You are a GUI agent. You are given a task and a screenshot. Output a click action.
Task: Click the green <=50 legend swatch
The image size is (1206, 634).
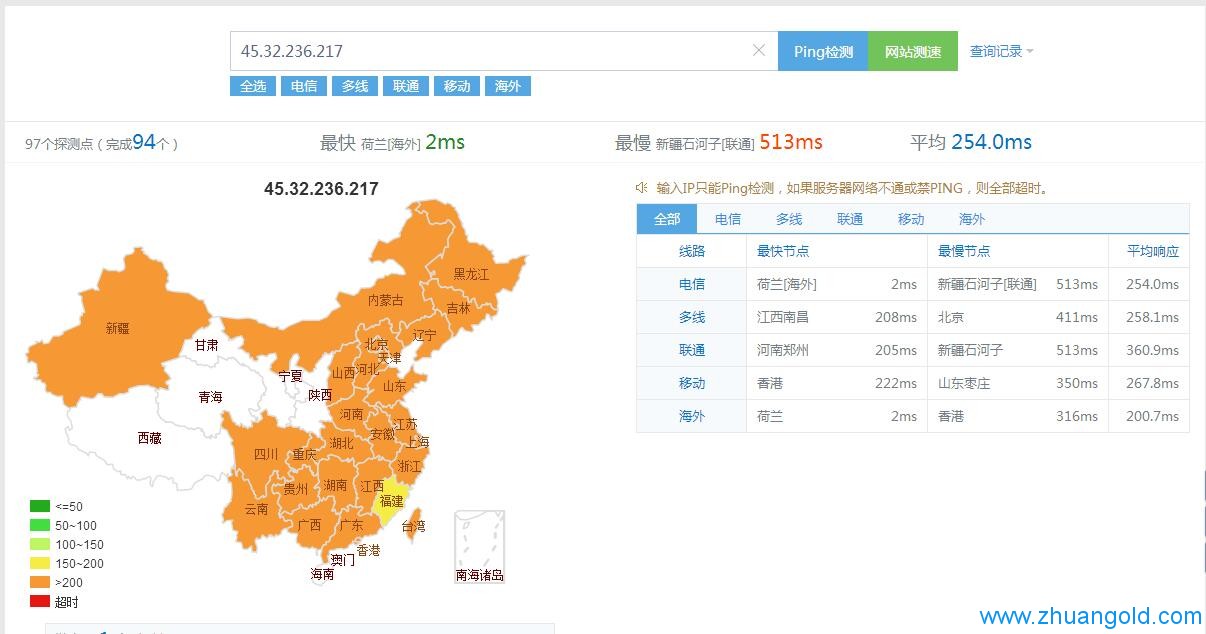pyautogui.click(x=41, y=506)
